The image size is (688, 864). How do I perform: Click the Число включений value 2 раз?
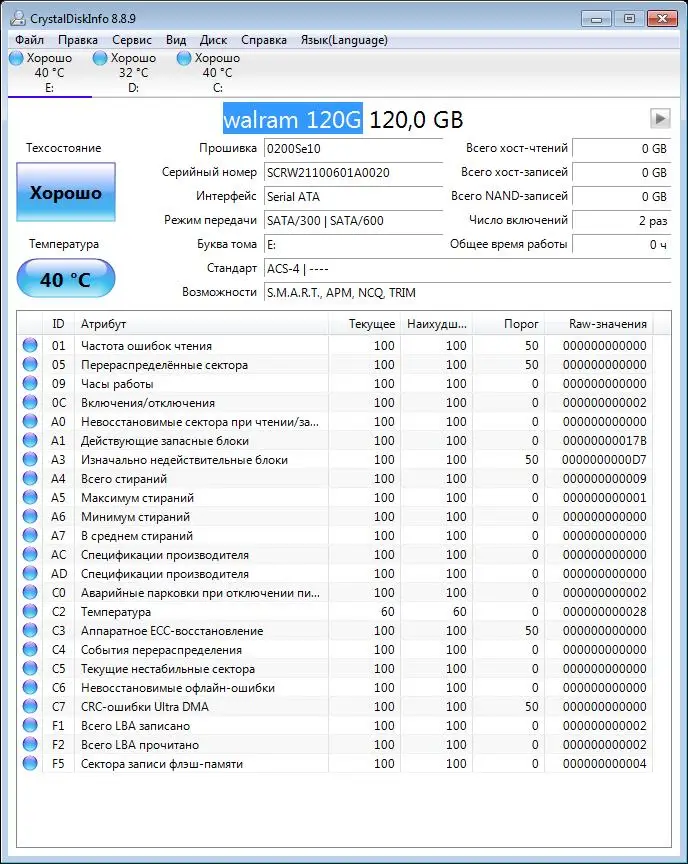click(x=621, y=220)
